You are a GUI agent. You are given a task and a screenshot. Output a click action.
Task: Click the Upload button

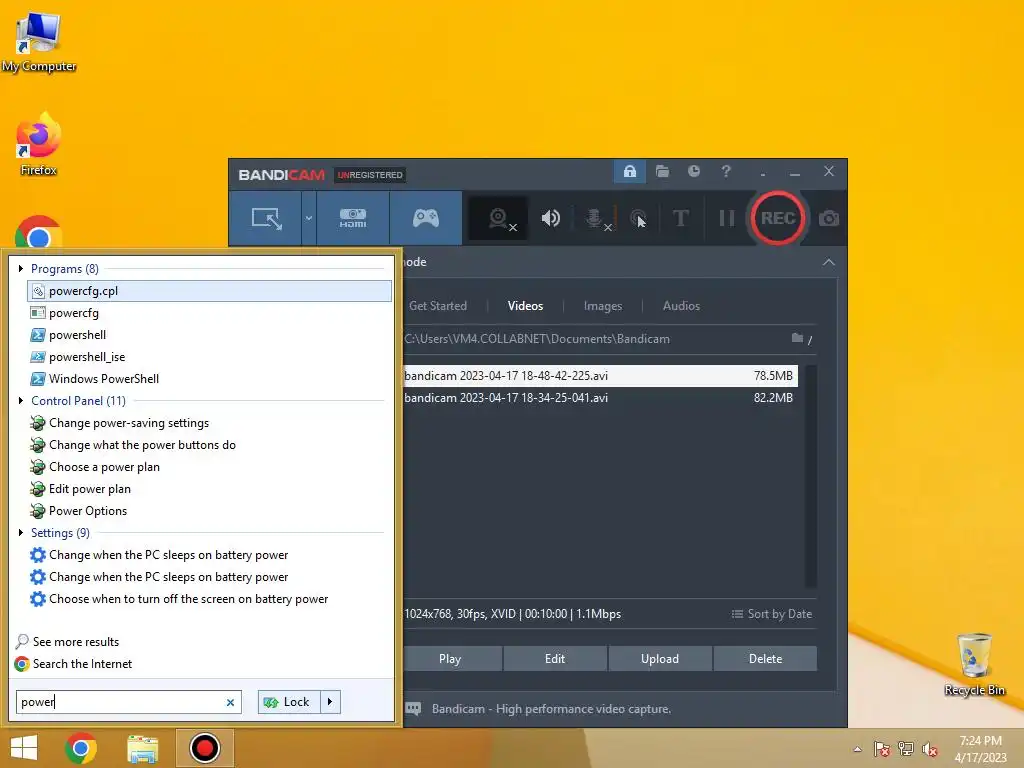pyautogui.click(x=660, y=658)
